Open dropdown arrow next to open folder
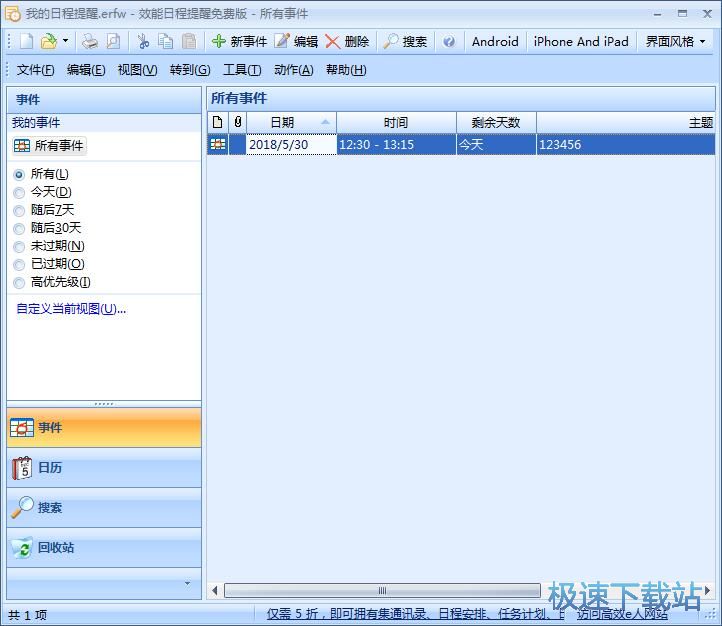This screenshot has height=626, width=722. coord(66,41)
